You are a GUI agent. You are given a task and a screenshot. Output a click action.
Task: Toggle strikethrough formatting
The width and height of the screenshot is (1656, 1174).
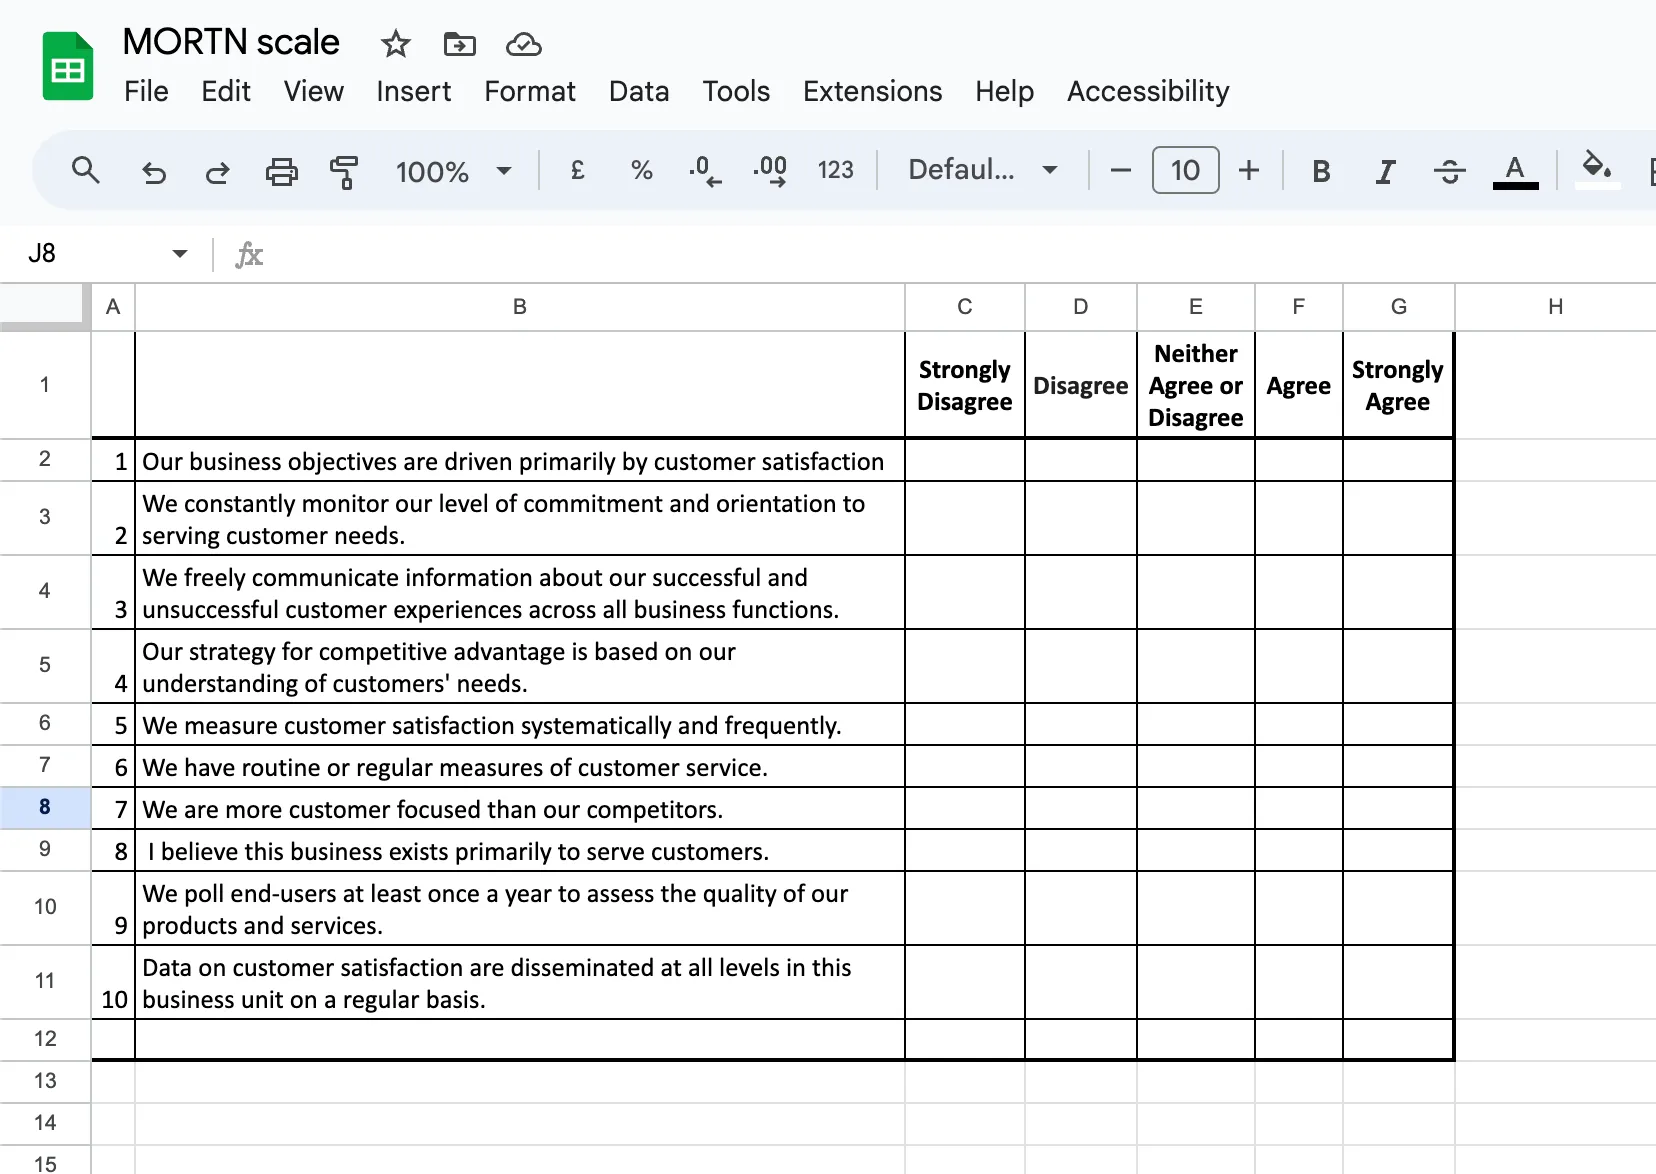pyautogui.click(x=1449, y=172)
